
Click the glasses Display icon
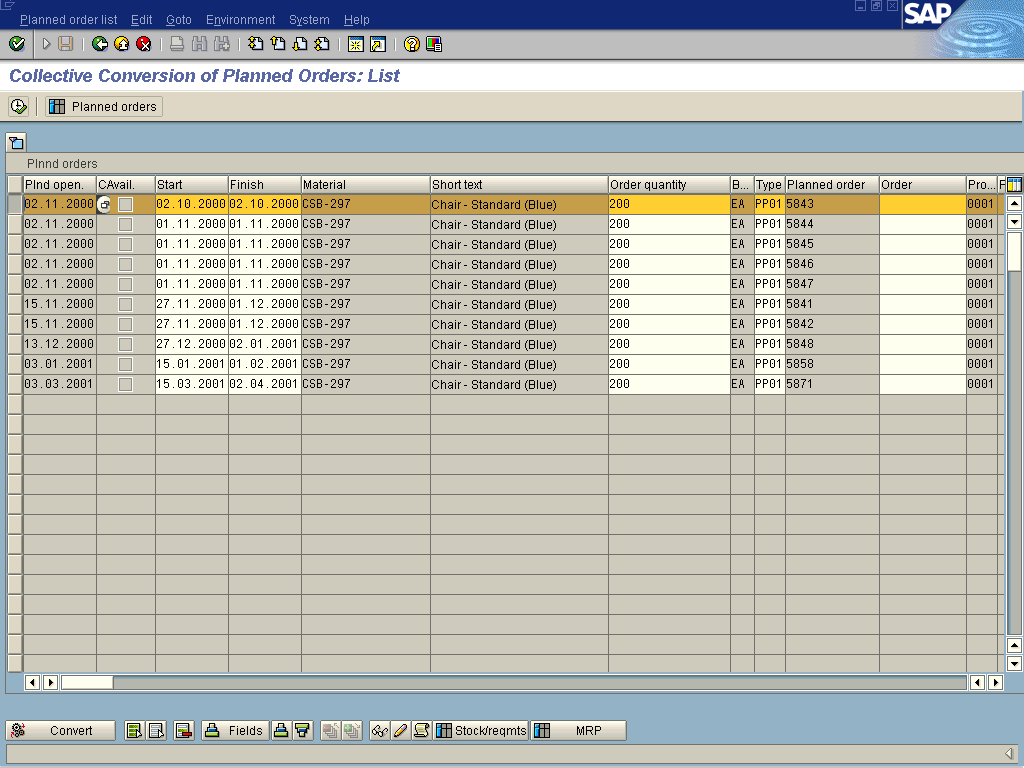pos(379,730)
